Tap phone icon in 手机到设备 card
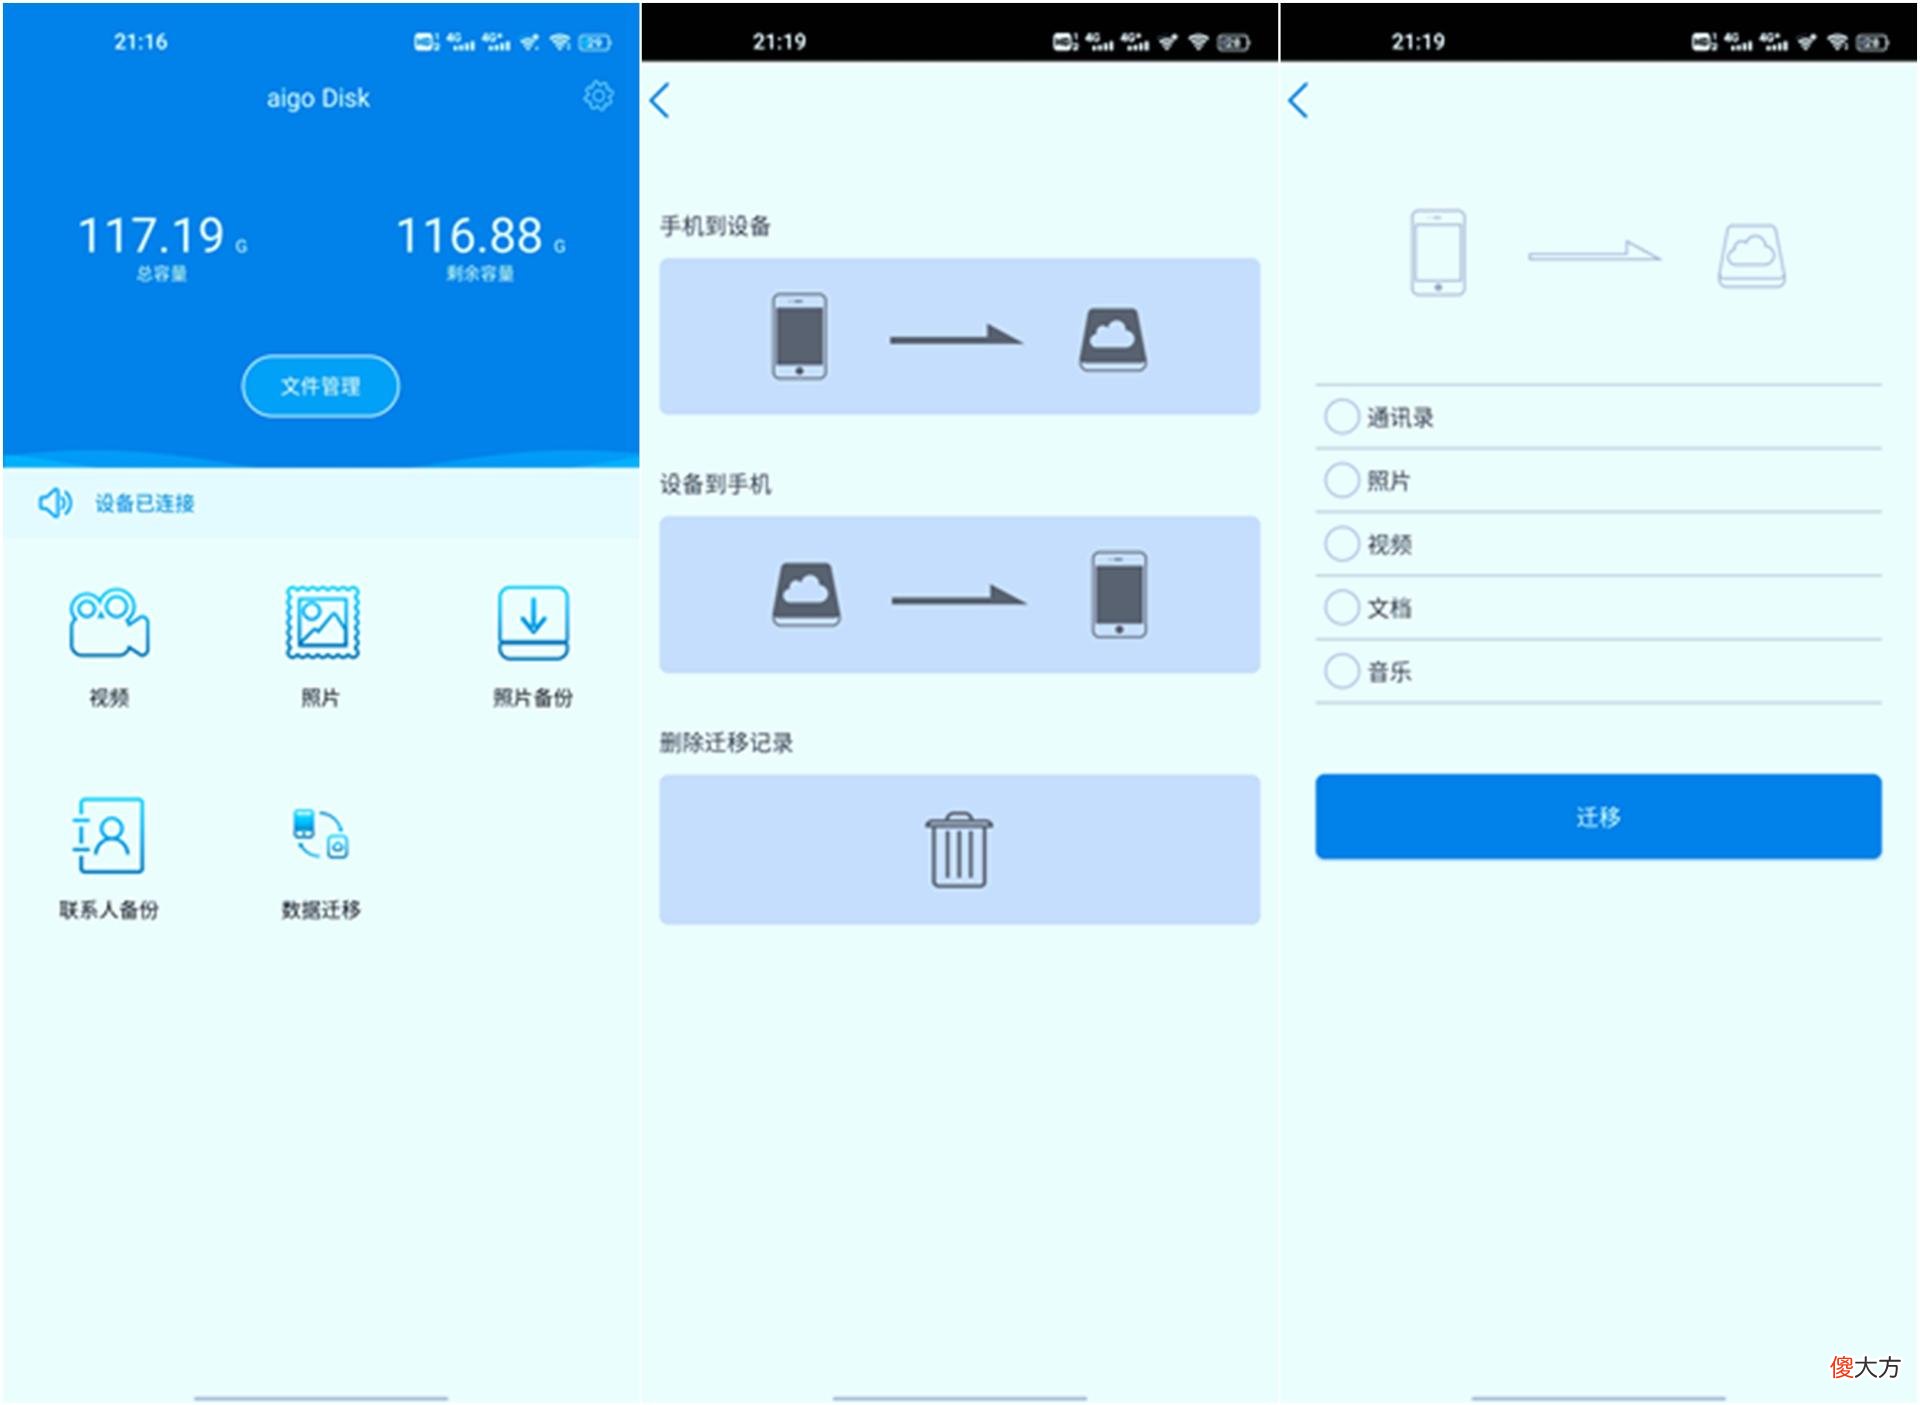 pyautogui.click(x=799, y=336)
